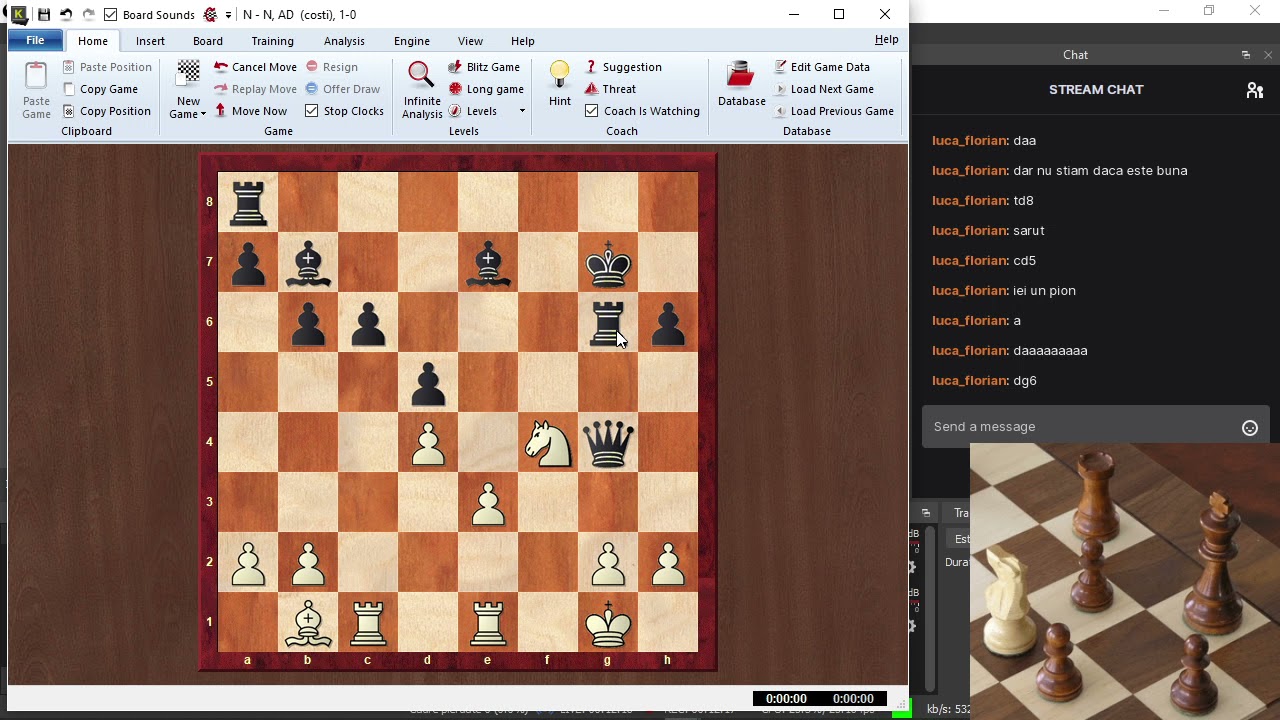Switch to the Board tab
Viewport: 1280px width, 720px height.
pos(208,41)
